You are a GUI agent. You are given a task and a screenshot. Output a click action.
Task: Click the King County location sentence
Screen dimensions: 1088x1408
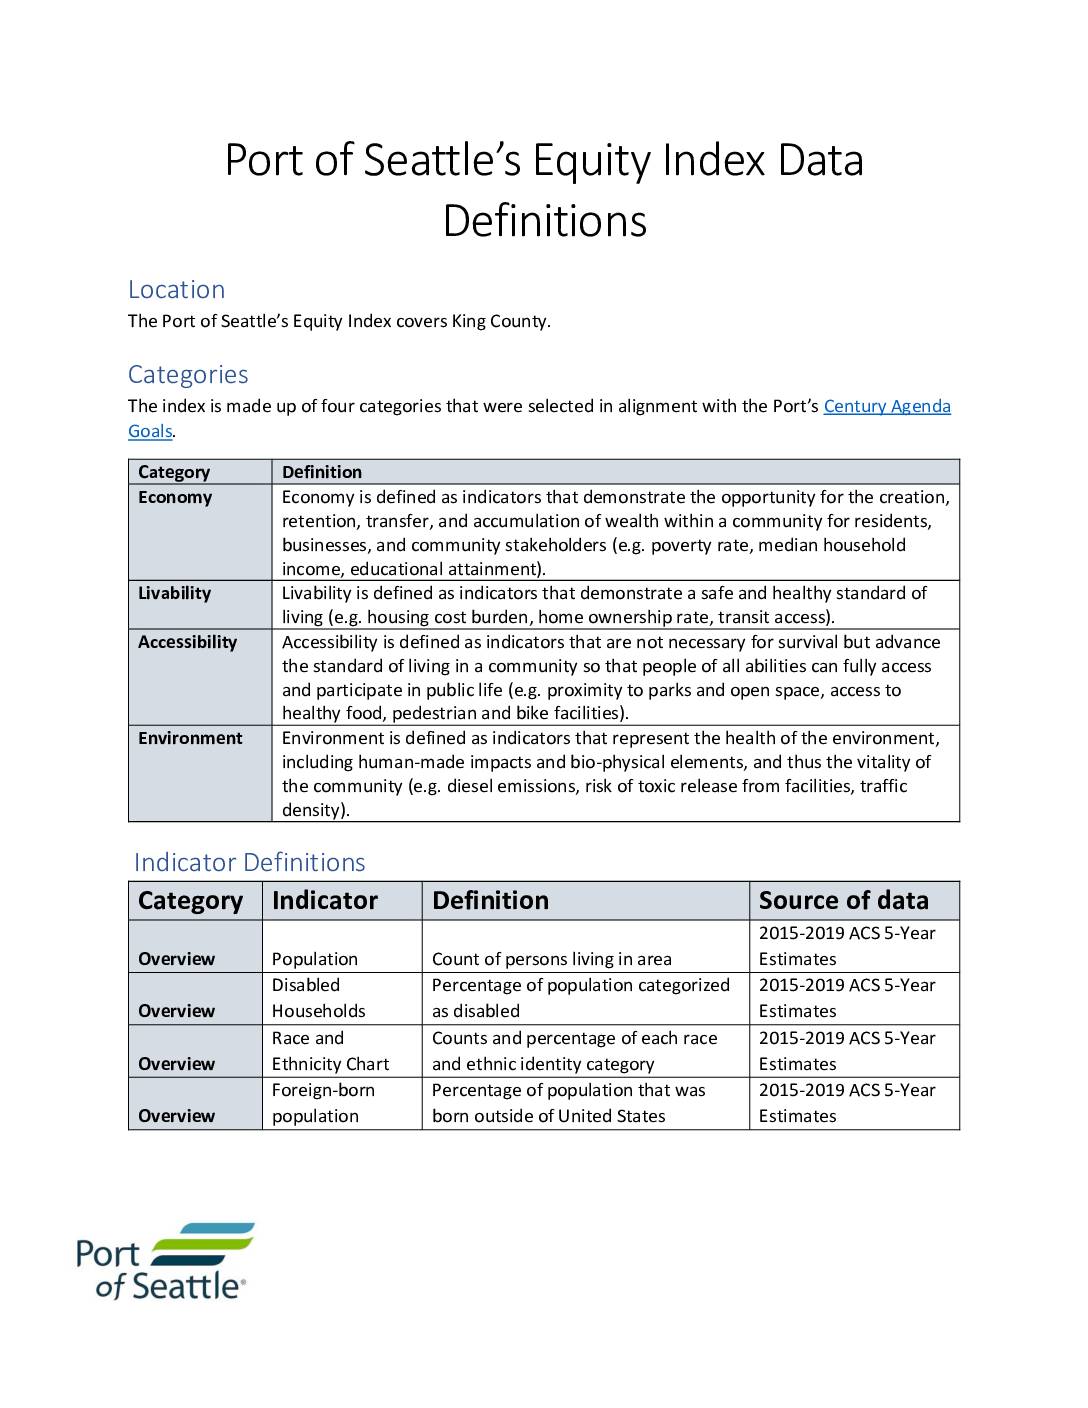(339, 321)
